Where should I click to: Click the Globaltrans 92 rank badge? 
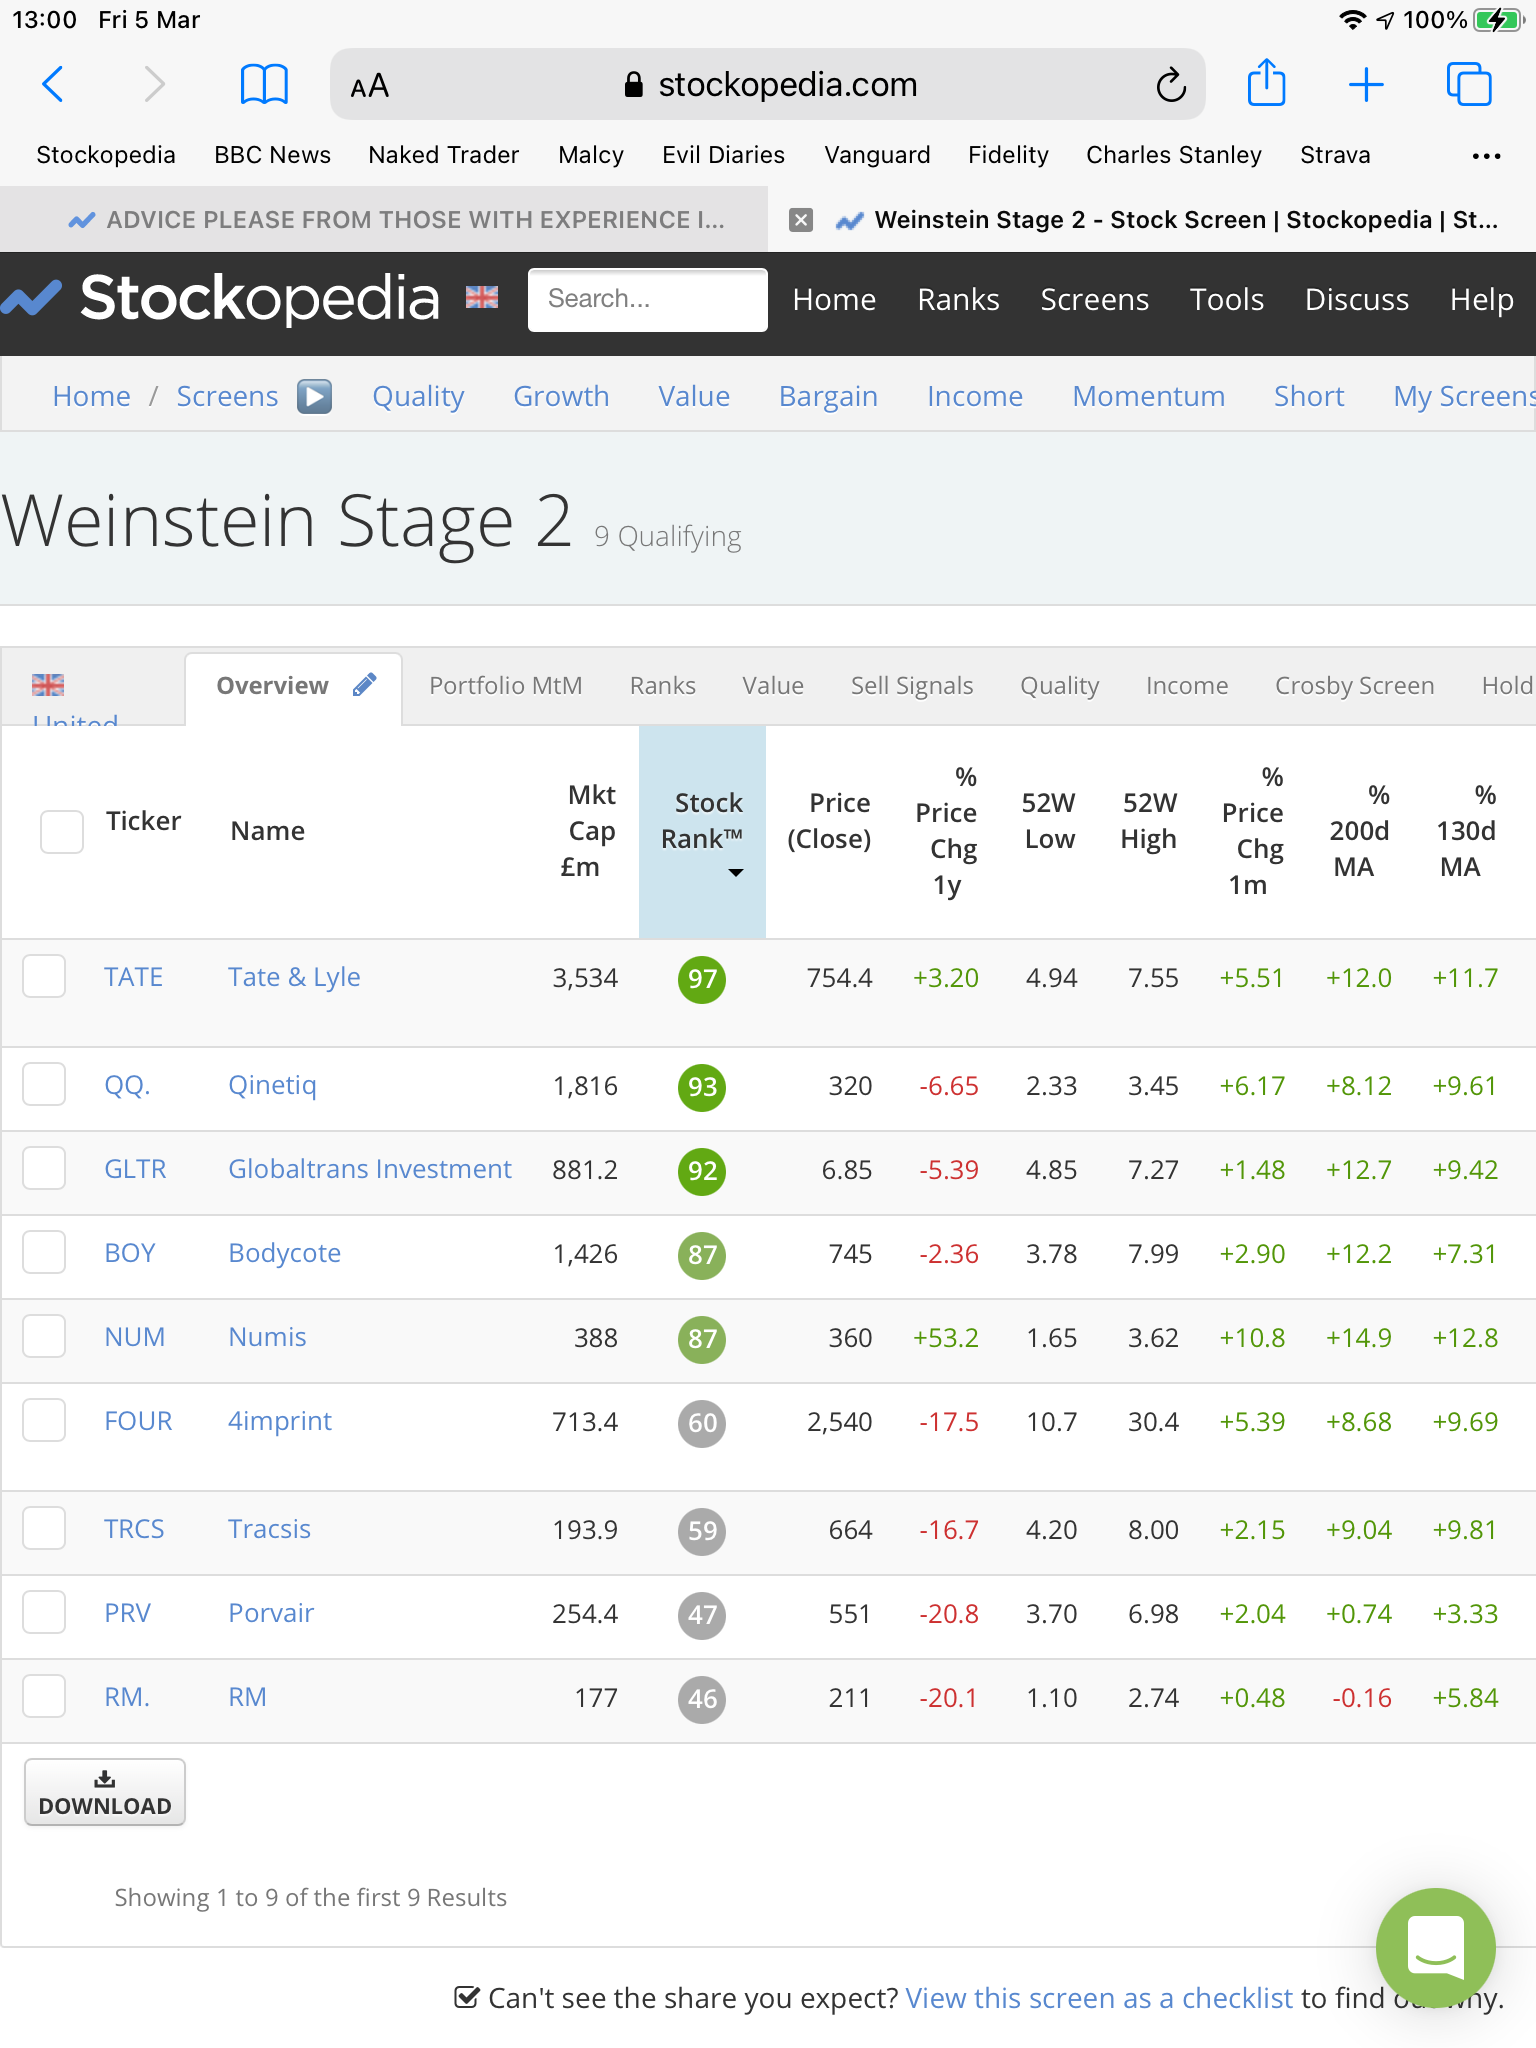coord(702,1171)
